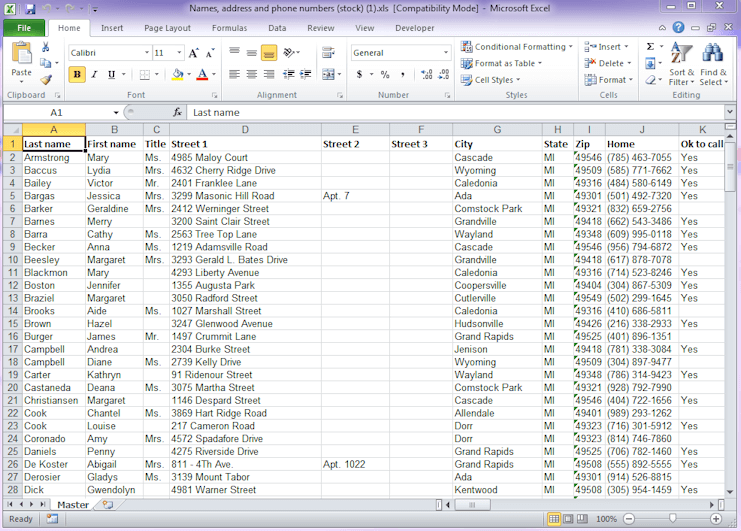The height and width of the screenshot is (531, 741).
Task: Click the Decrease Decimal icon
Action: (444, 75)
